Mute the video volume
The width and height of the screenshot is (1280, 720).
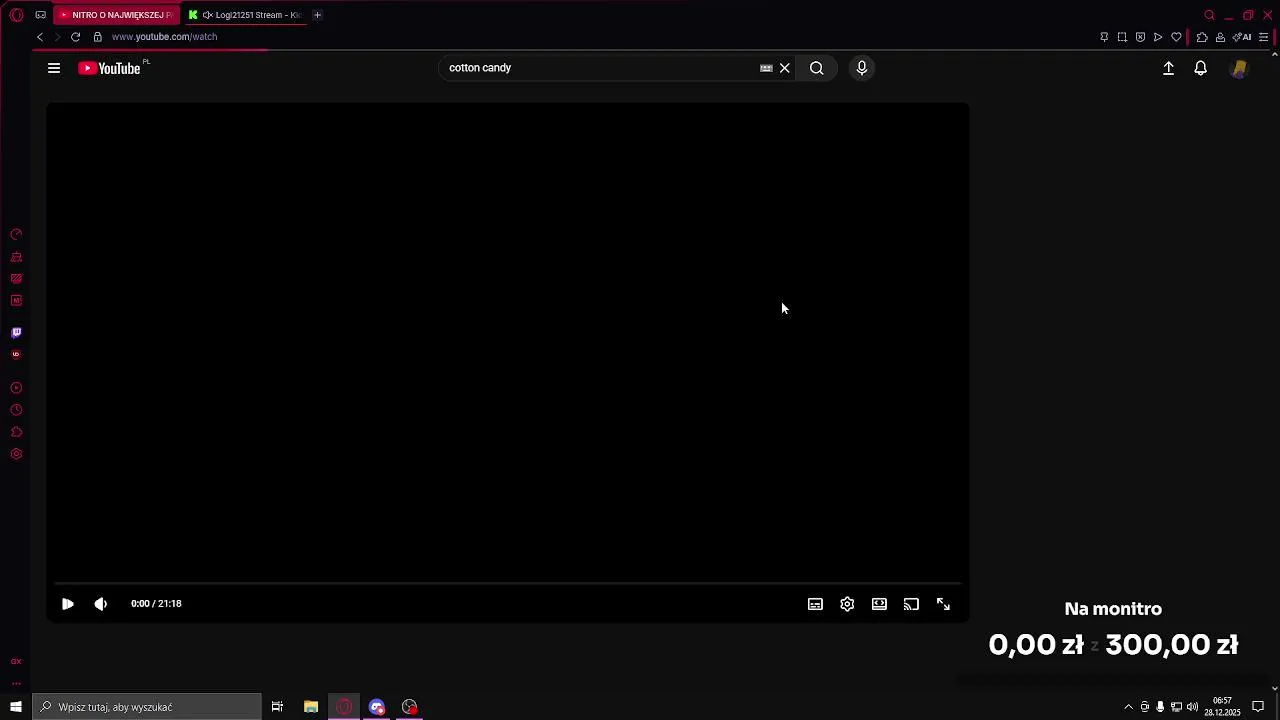[100, 604]
